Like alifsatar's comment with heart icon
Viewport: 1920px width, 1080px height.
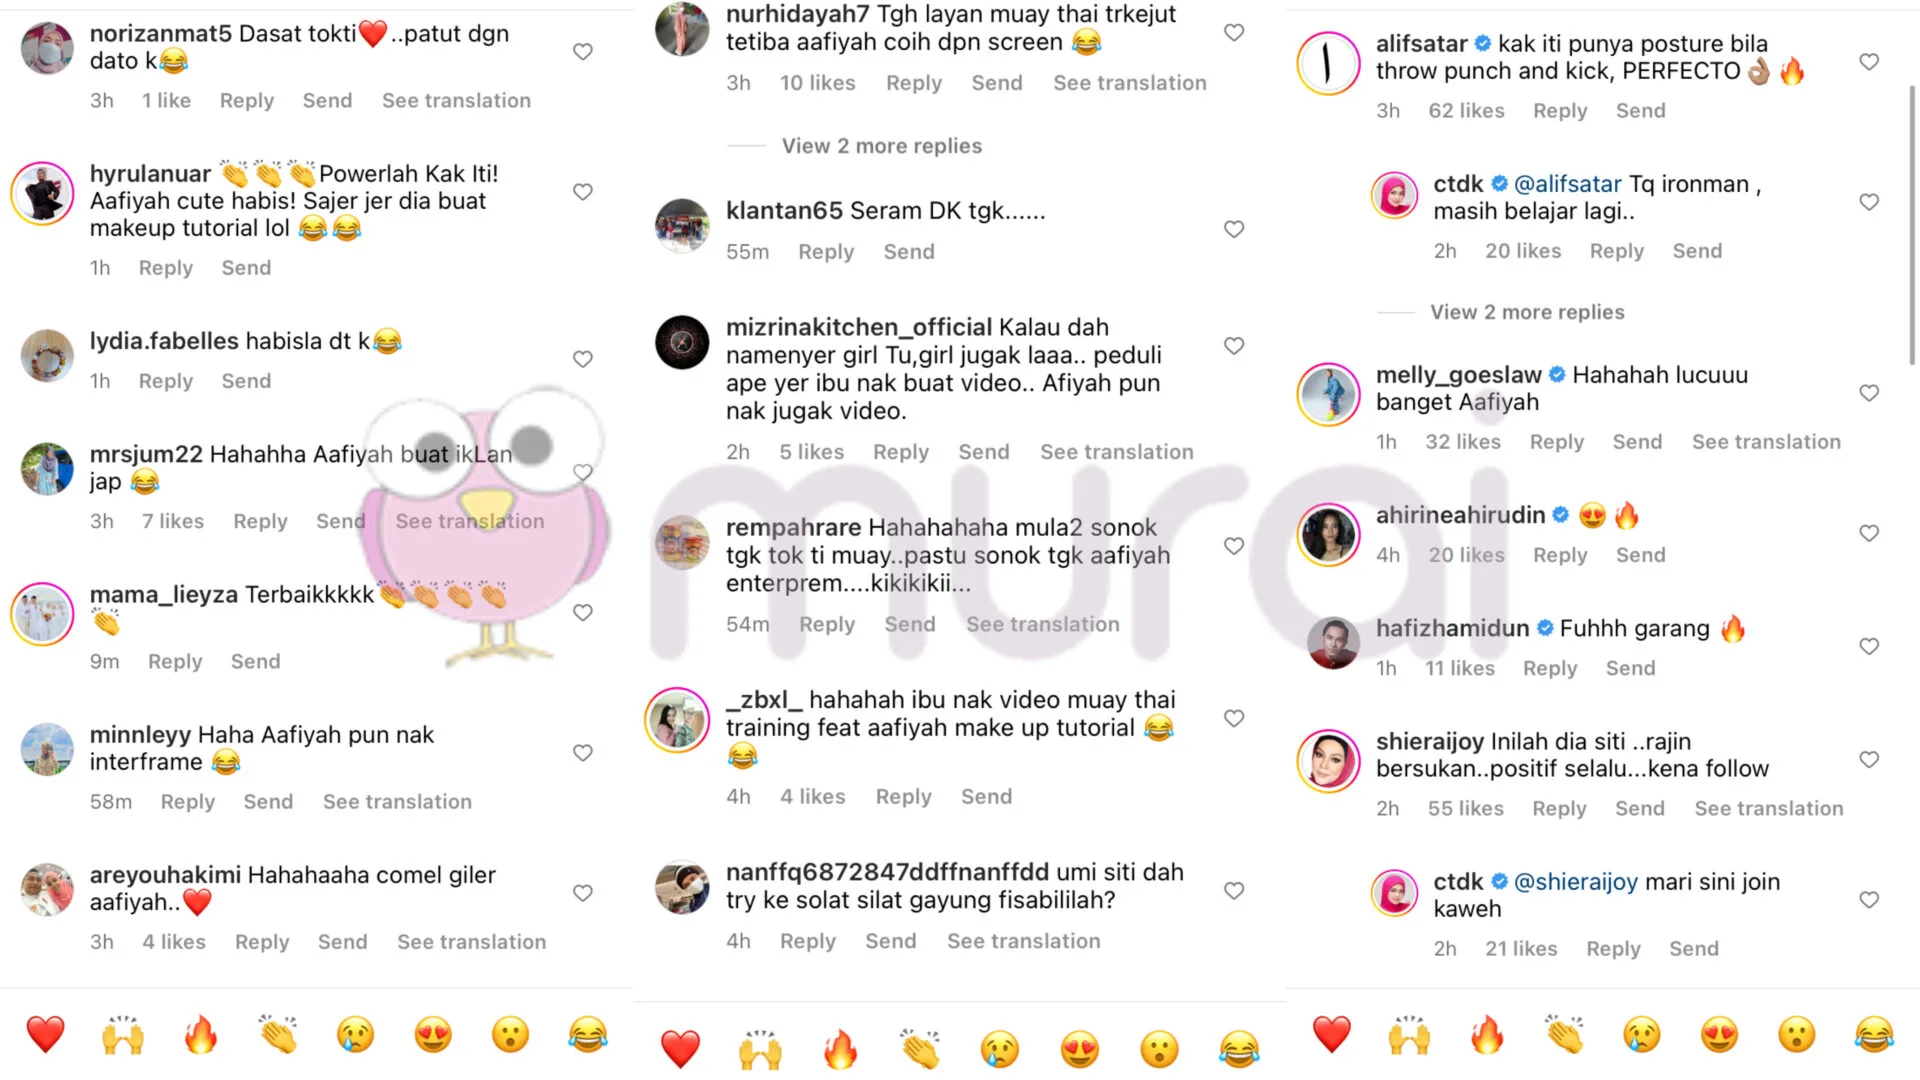click(x=1869, y=62)
